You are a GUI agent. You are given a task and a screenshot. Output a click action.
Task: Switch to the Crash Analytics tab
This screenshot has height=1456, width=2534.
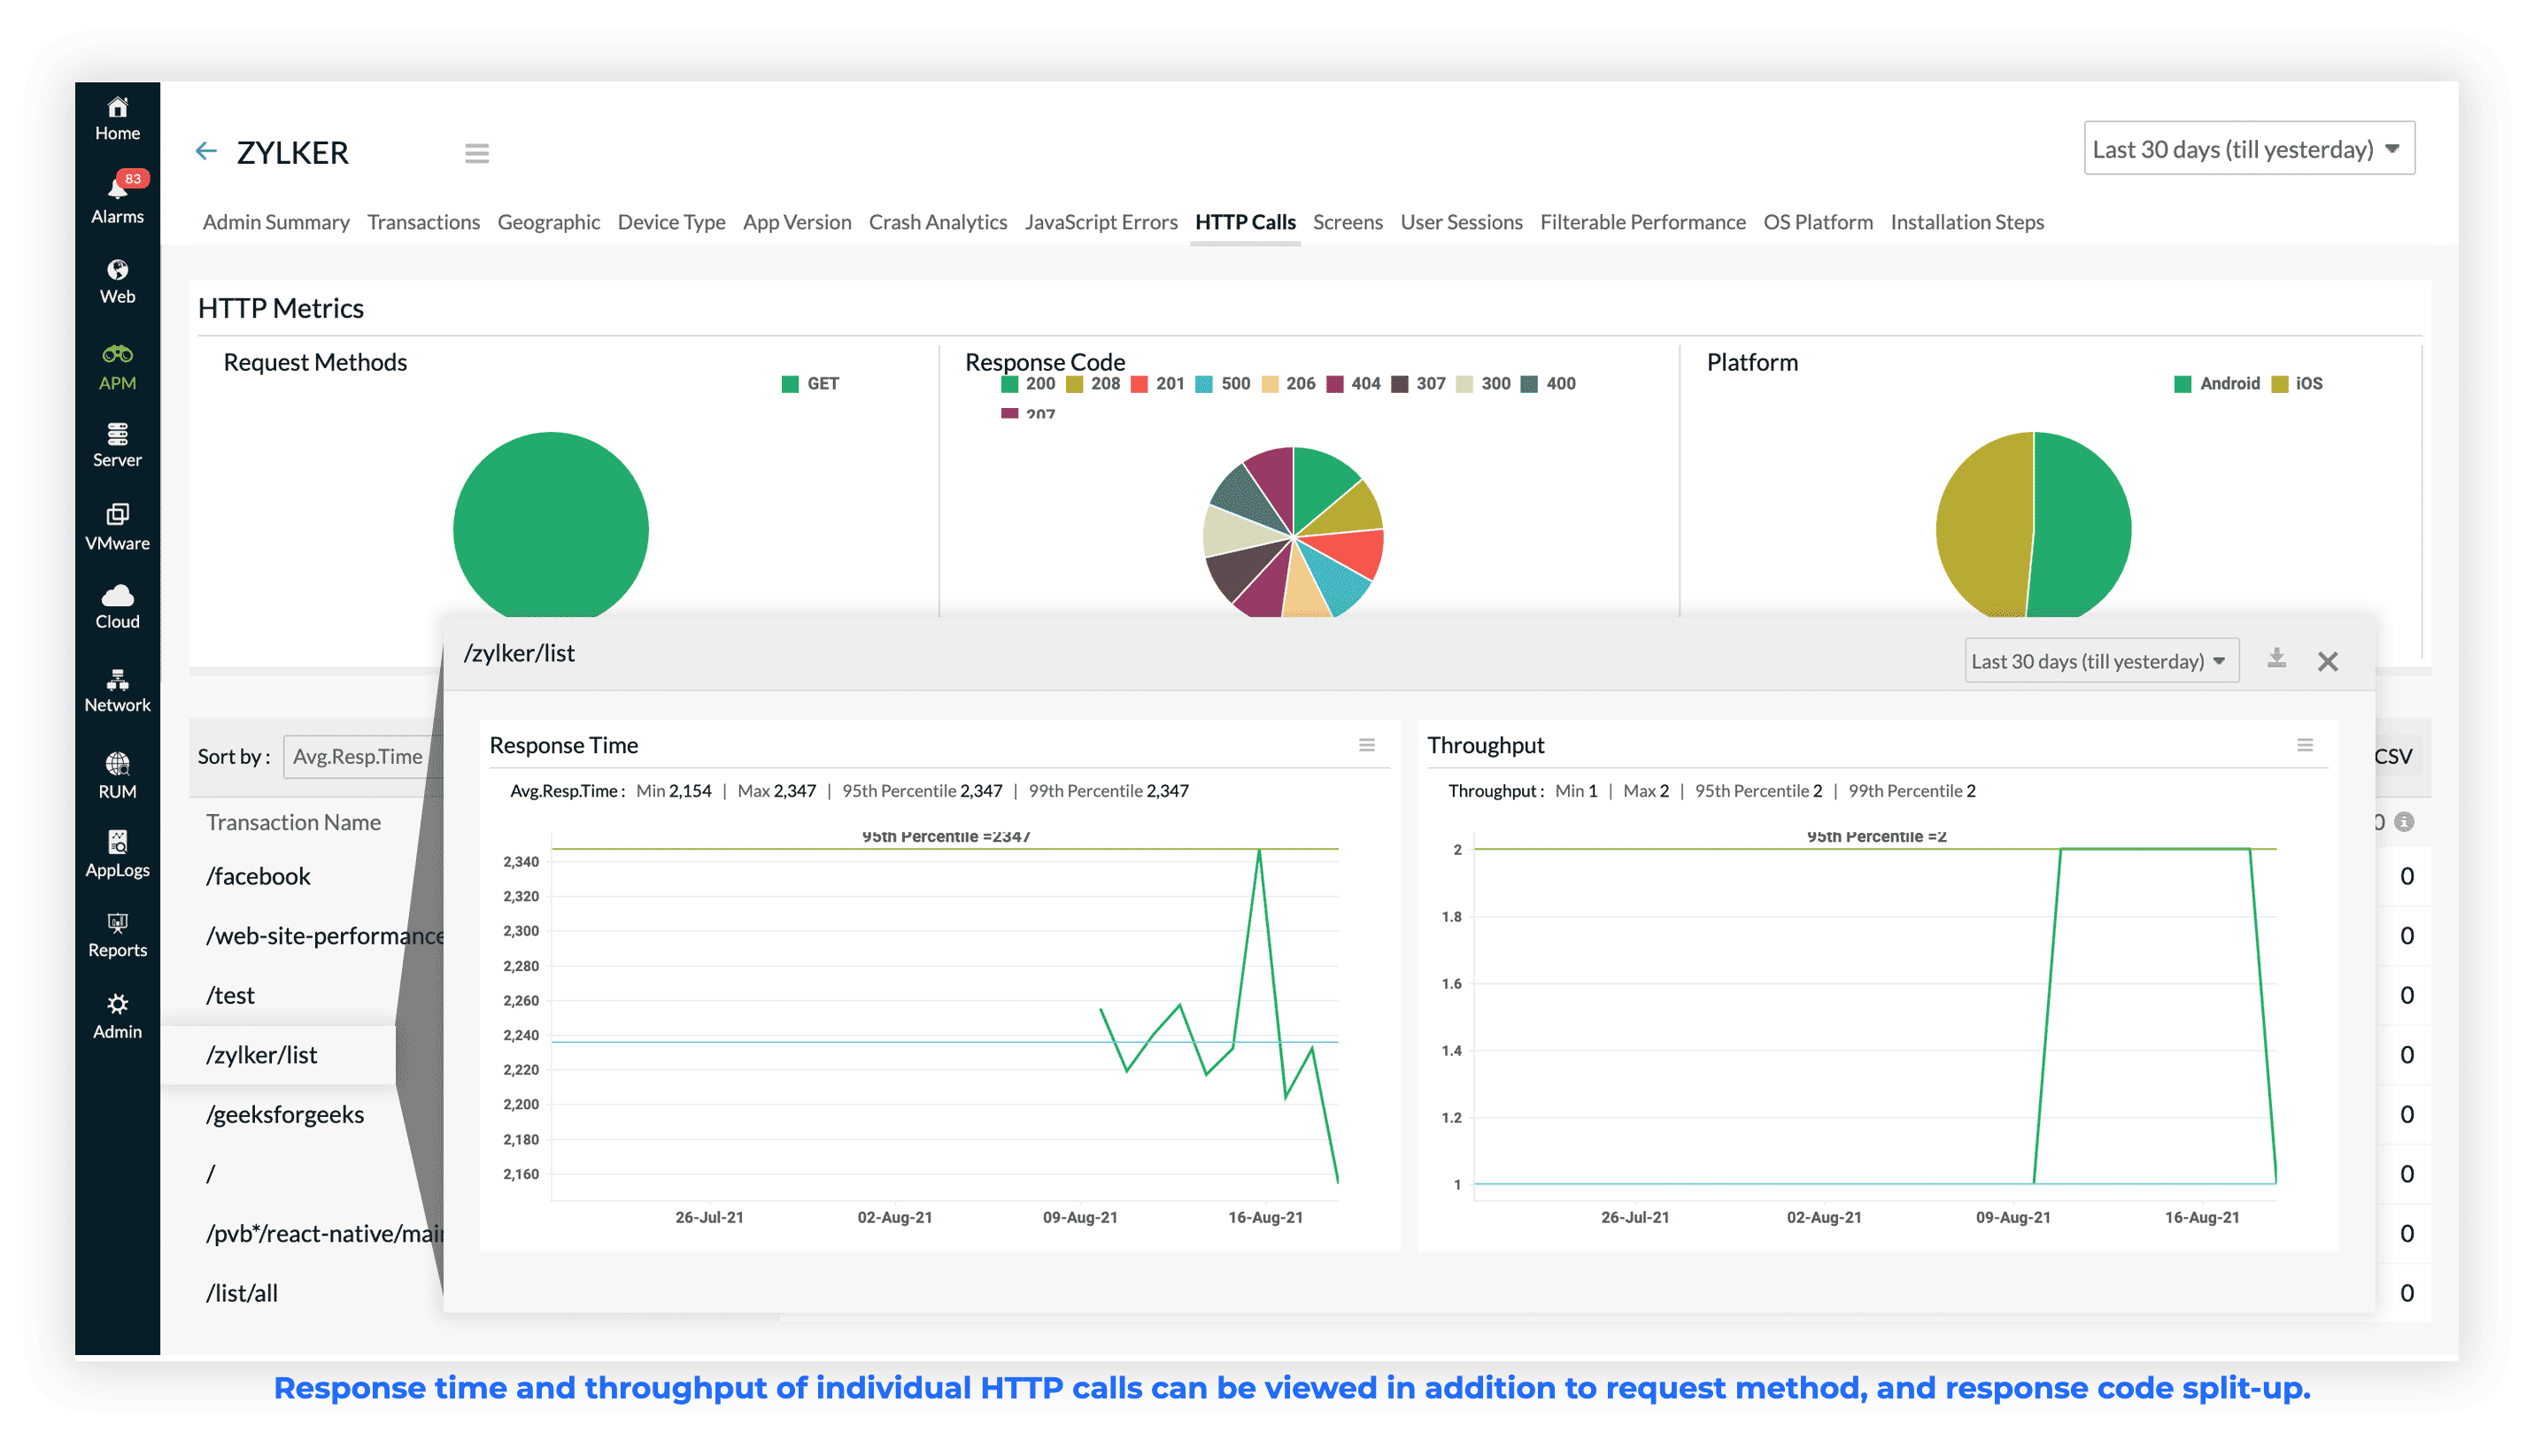pyautogui.click(x=937, y=222)
